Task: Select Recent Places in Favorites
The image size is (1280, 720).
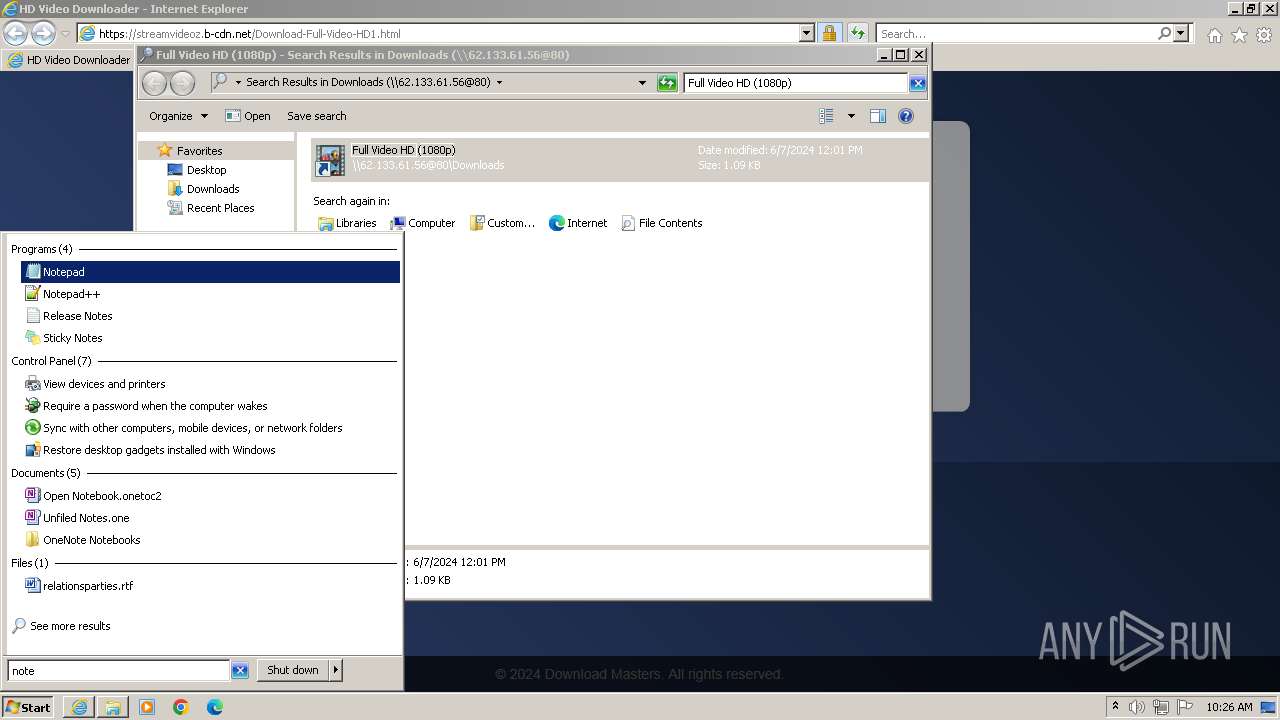Action: pyautogui.click(x=211, y=208)
